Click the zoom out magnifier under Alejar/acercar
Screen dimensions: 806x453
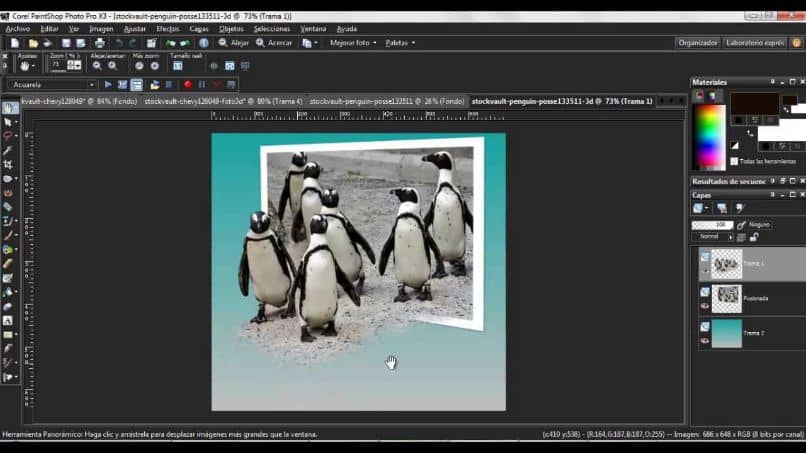(97, 66)
